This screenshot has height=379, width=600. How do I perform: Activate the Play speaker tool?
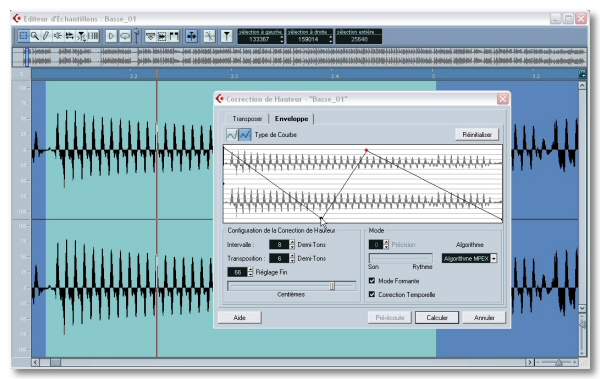click(x=58, y=36)
